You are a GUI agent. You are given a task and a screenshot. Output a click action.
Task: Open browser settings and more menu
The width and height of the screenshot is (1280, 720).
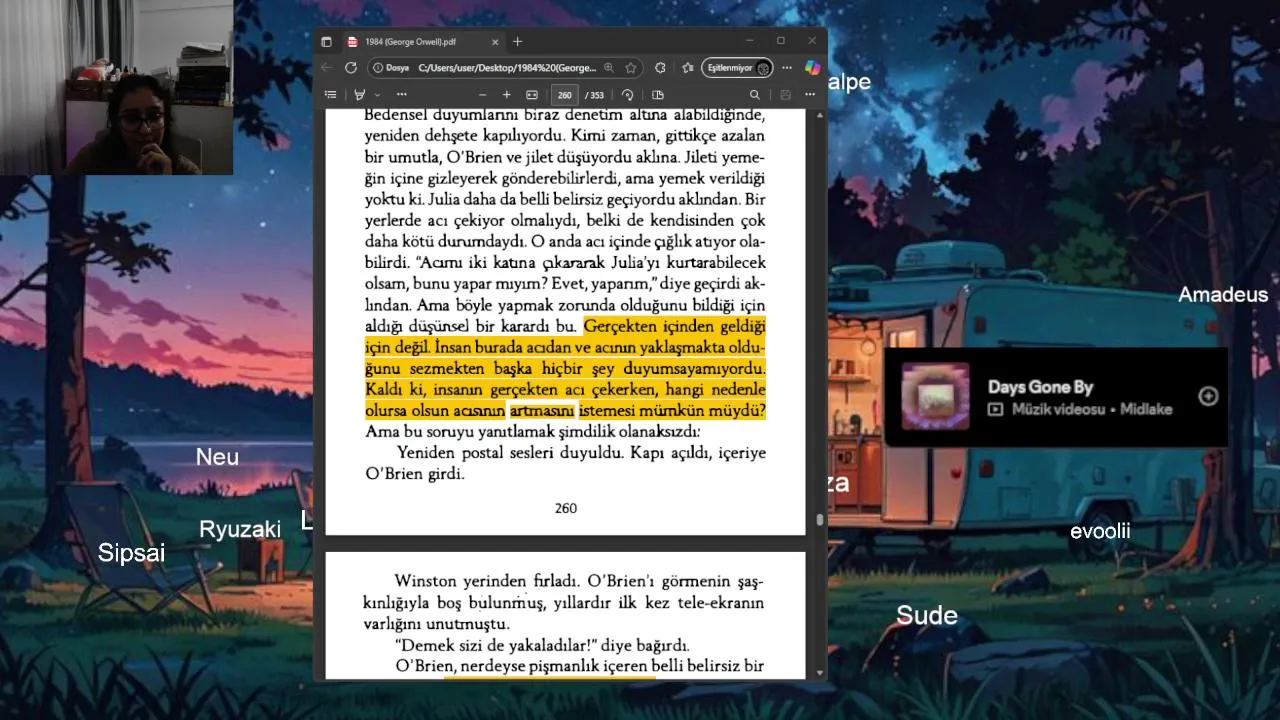pyautogui.click(x=787, y=68)
